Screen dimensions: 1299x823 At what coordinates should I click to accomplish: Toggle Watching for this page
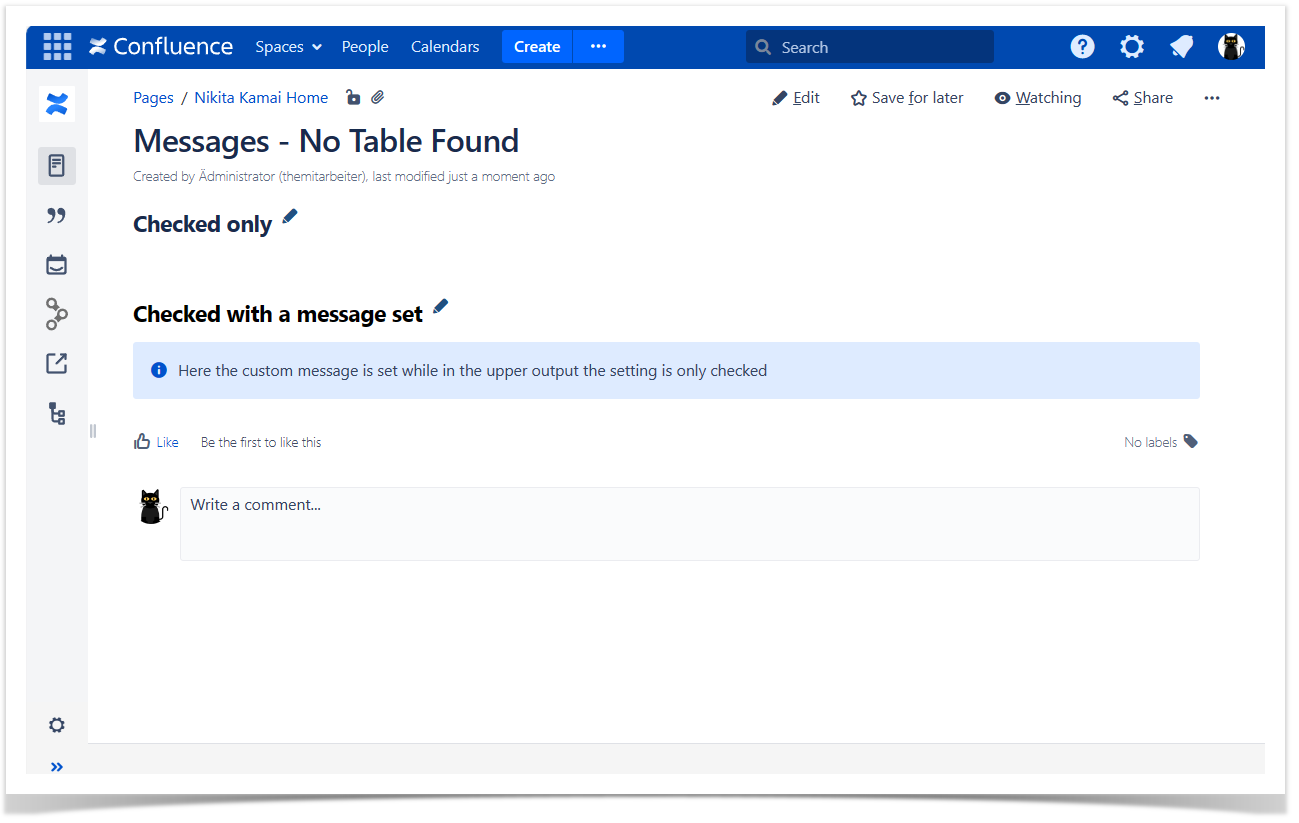[1038, 98]
